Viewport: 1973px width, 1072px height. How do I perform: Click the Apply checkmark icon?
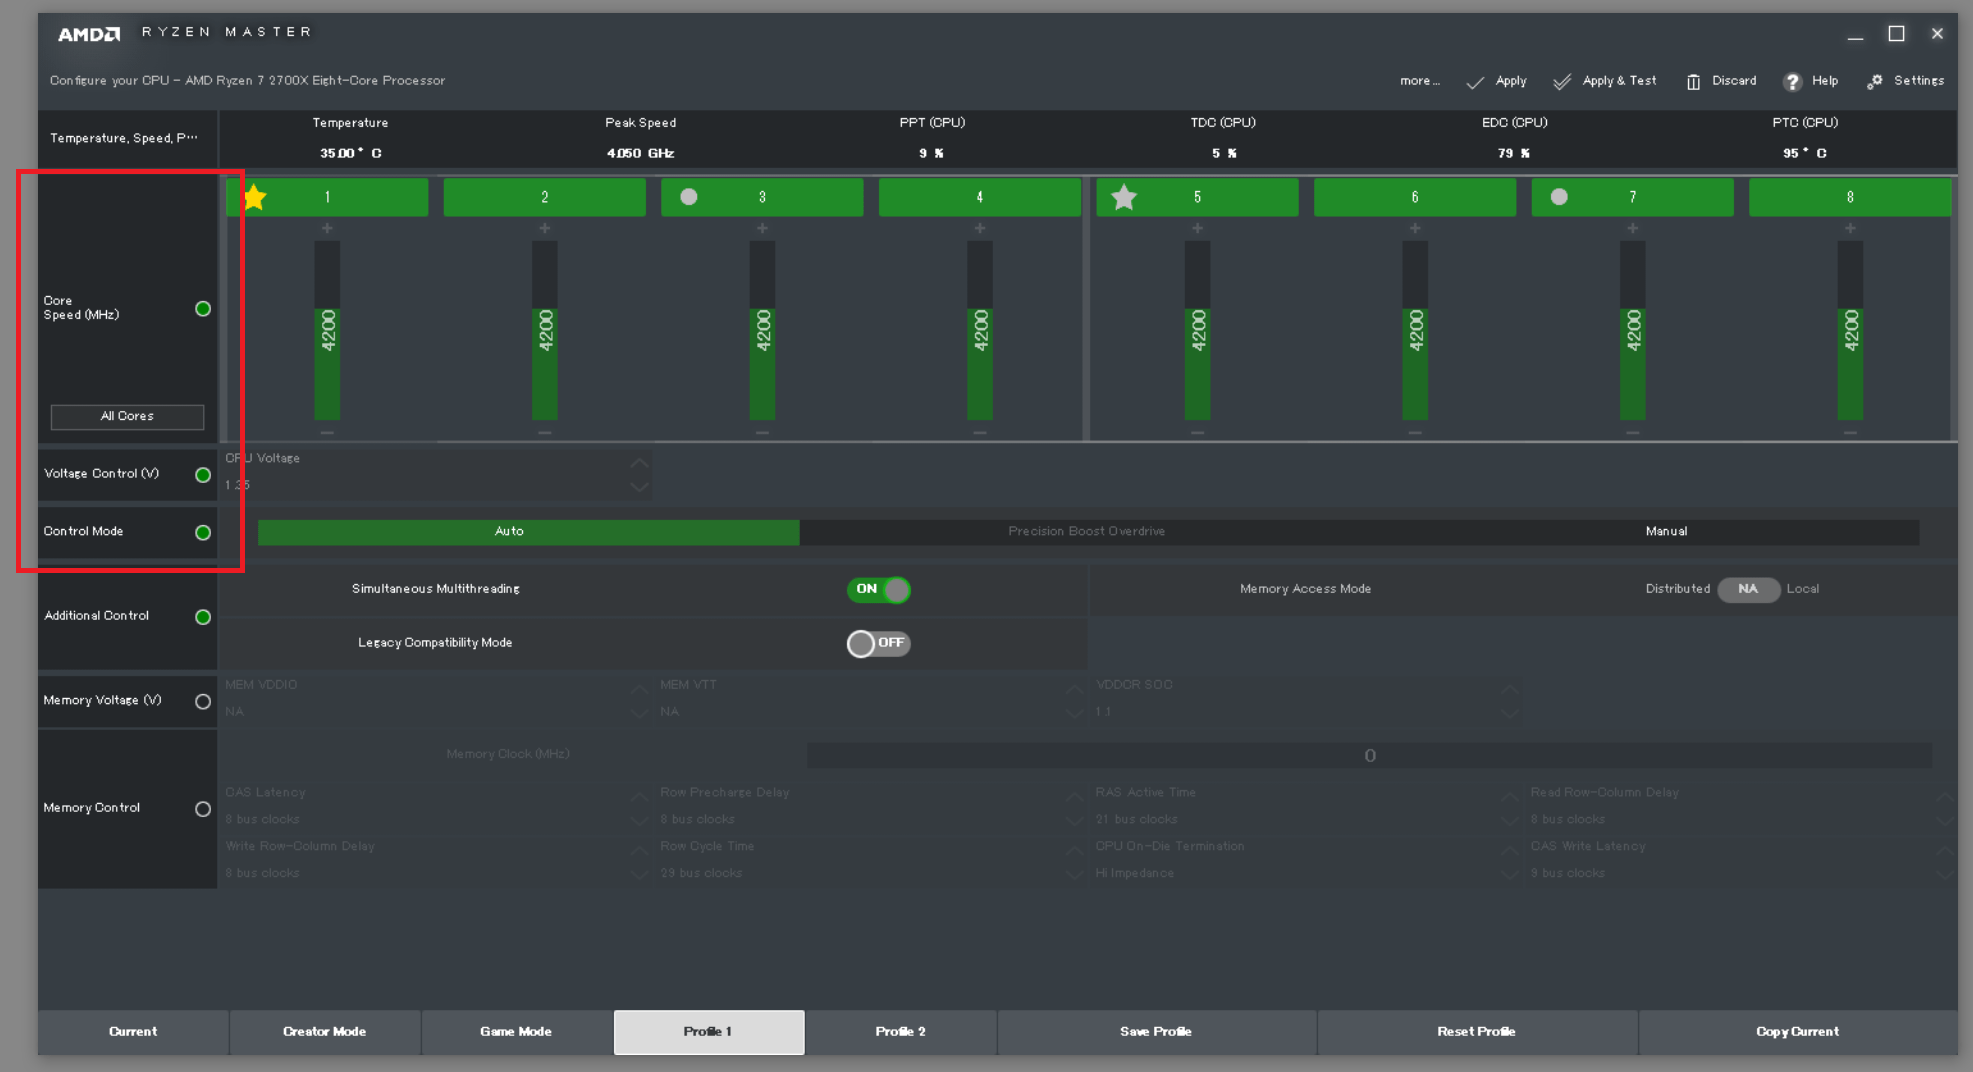coord(1475,82)
